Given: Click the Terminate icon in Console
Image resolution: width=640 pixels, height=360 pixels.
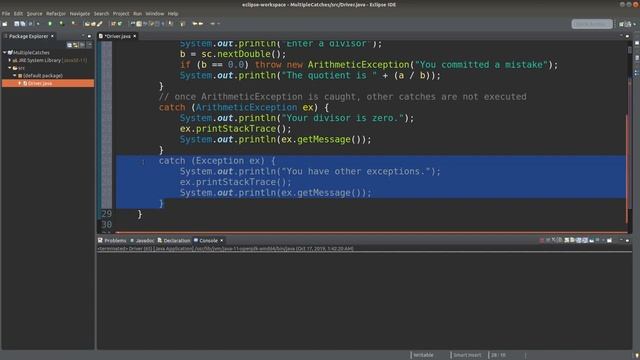Looking at the screenshot, I should pyautogui.click(x=542, y=240).
